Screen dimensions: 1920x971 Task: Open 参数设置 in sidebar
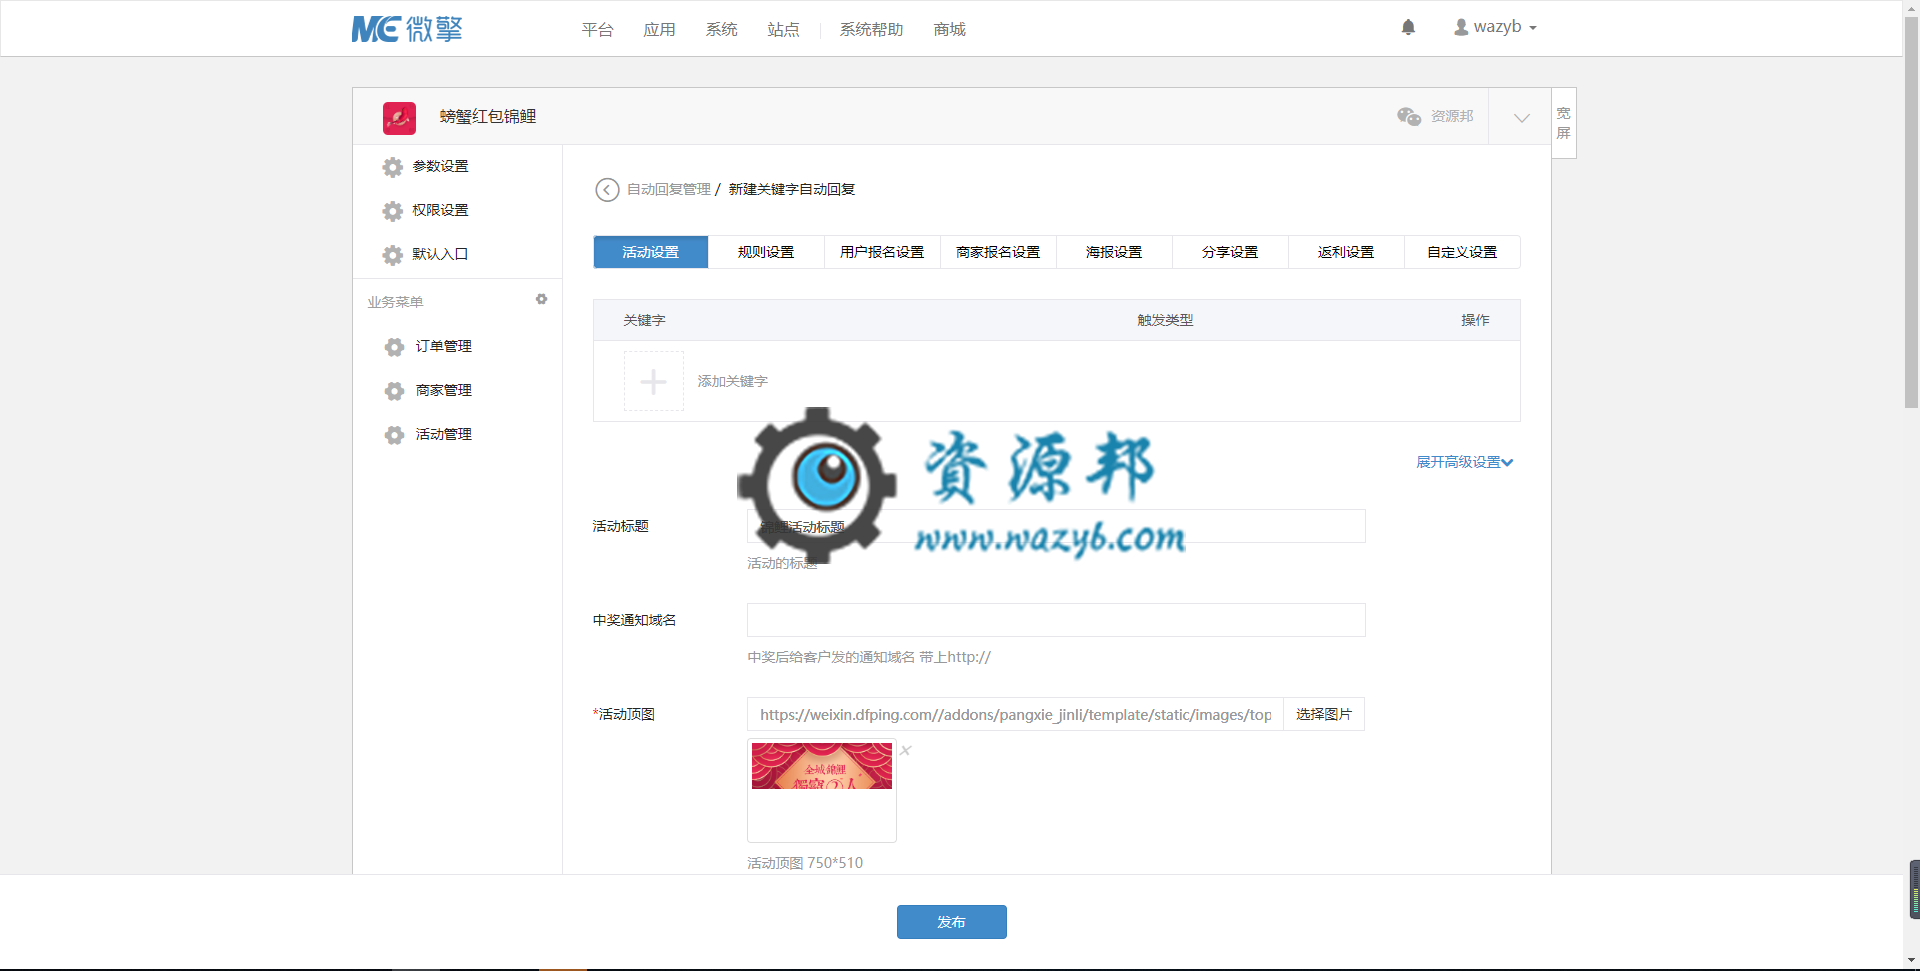click(x=440, y=167)
